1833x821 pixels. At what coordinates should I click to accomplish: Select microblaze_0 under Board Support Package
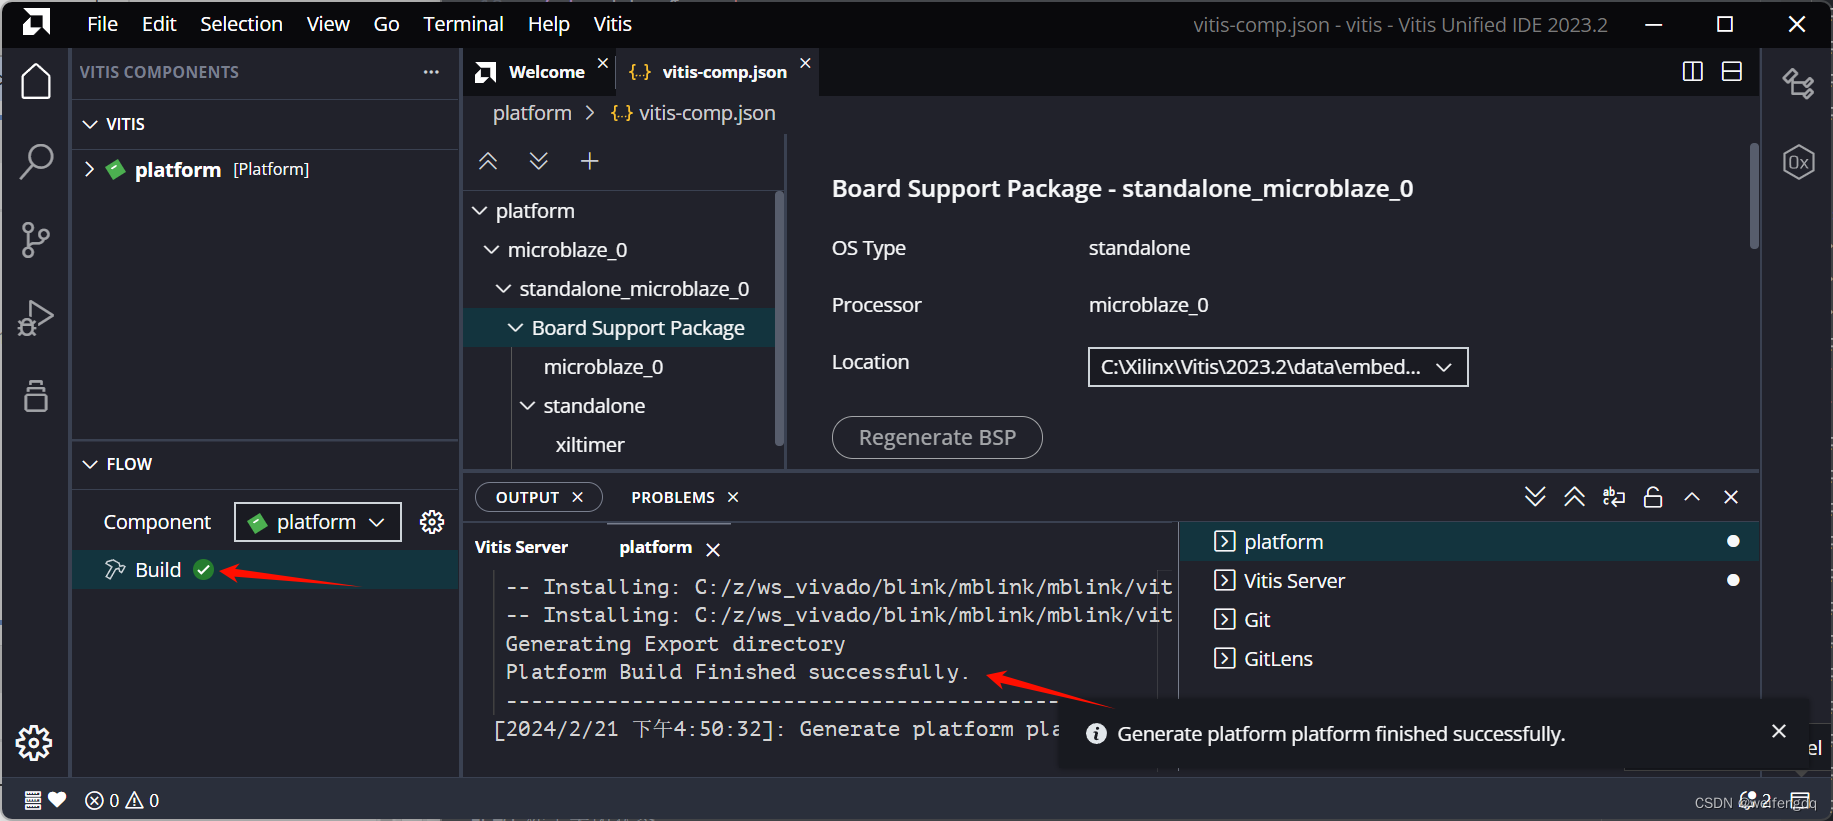tap(603, 367)
